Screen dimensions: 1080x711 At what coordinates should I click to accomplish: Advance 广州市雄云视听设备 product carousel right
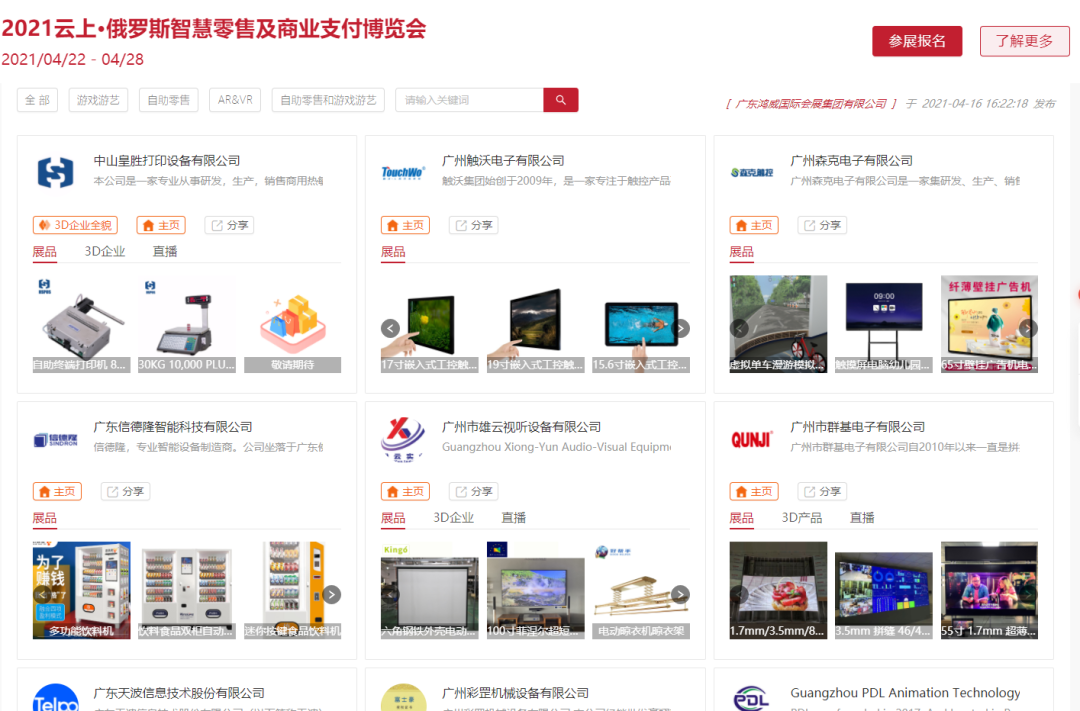tap(680, 594)
